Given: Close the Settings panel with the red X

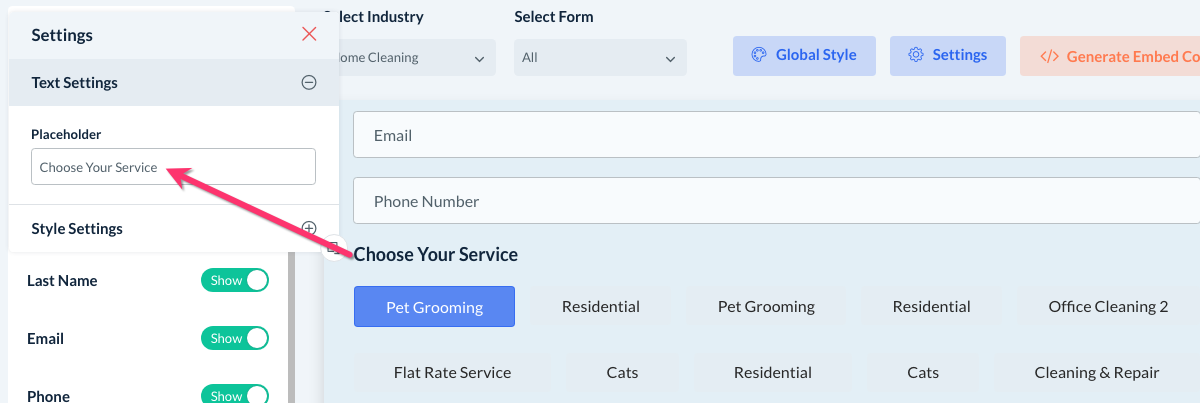Looking at the screenshot, I should point(309,35).
